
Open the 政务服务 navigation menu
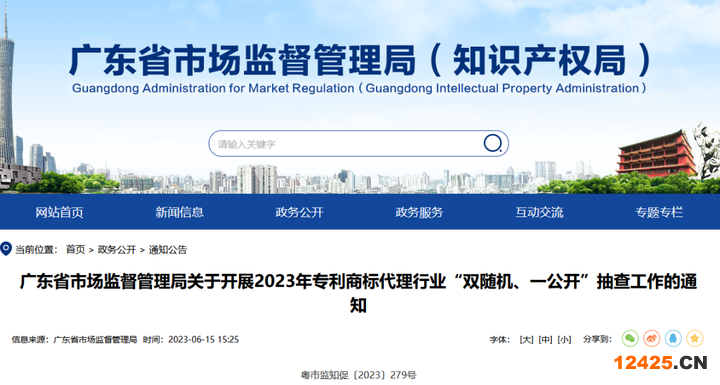[x=419, y=212]
